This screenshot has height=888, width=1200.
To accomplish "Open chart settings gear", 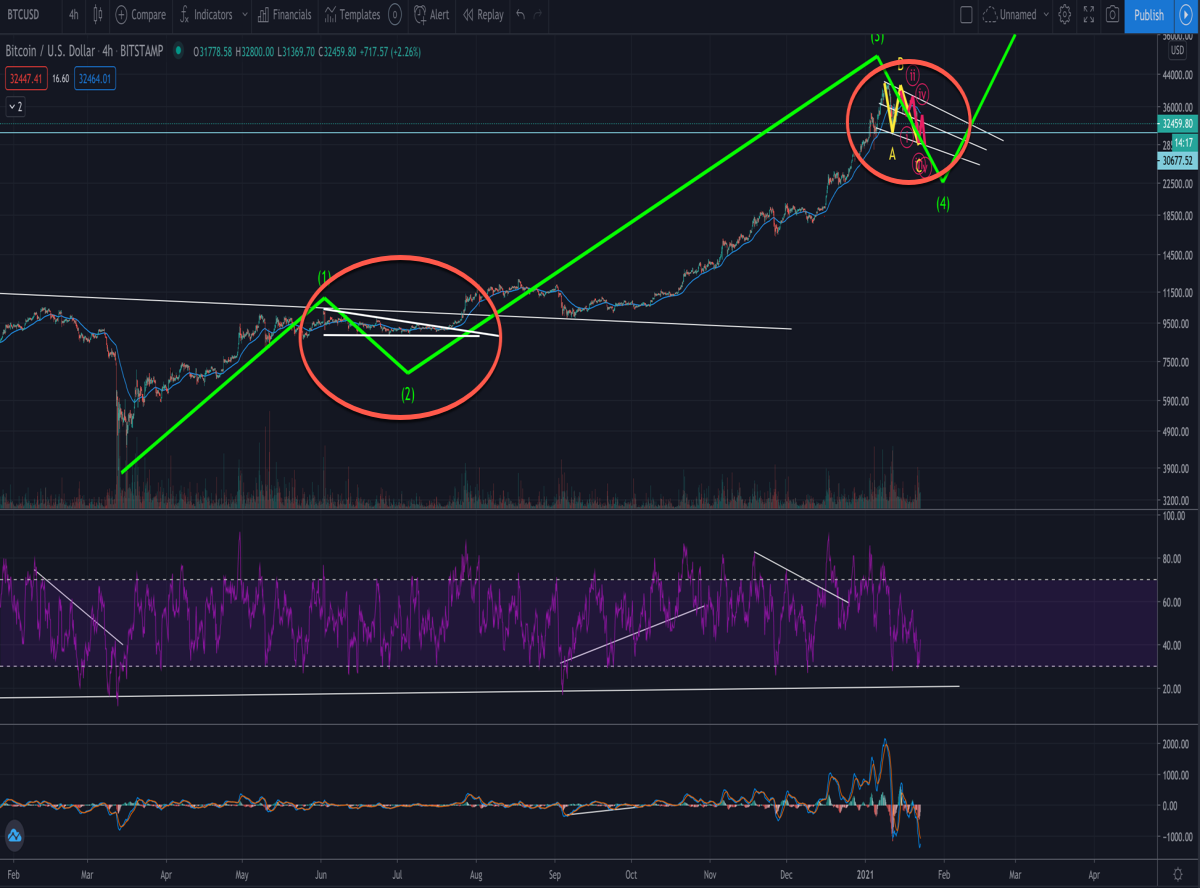I will (x=1065, y=15).
